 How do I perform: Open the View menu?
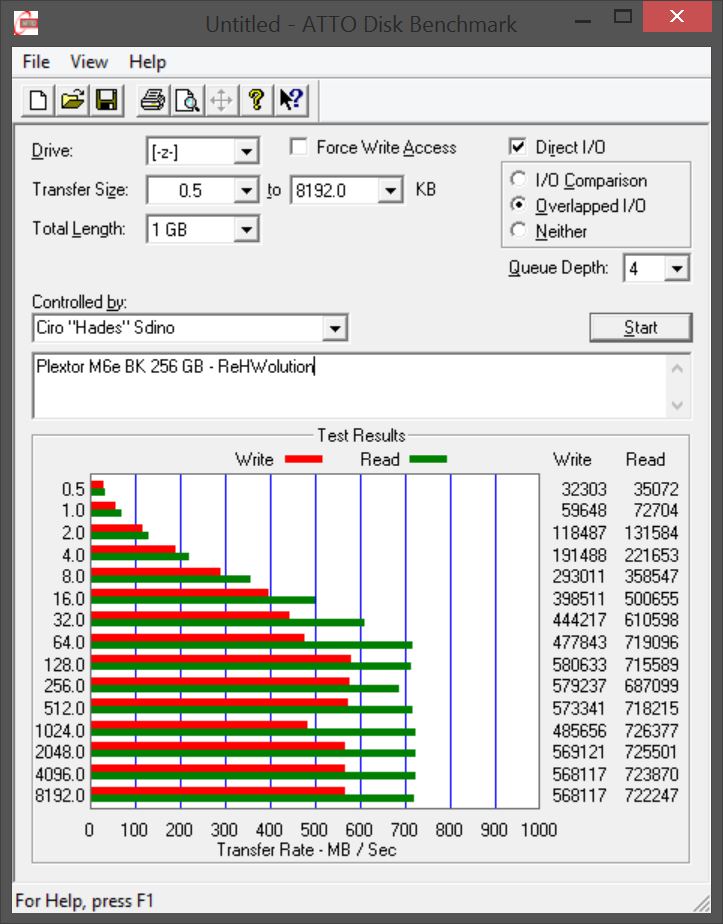coord(89,62)
